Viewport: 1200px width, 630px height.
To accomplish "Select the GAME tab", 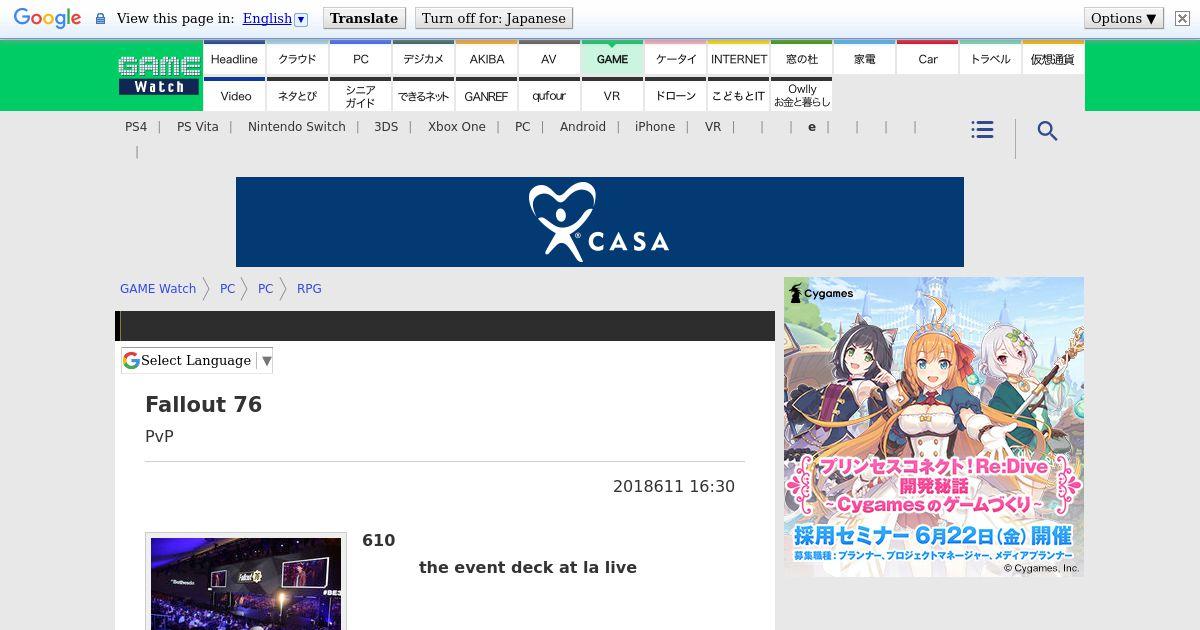I will click(x=612, y=58).
